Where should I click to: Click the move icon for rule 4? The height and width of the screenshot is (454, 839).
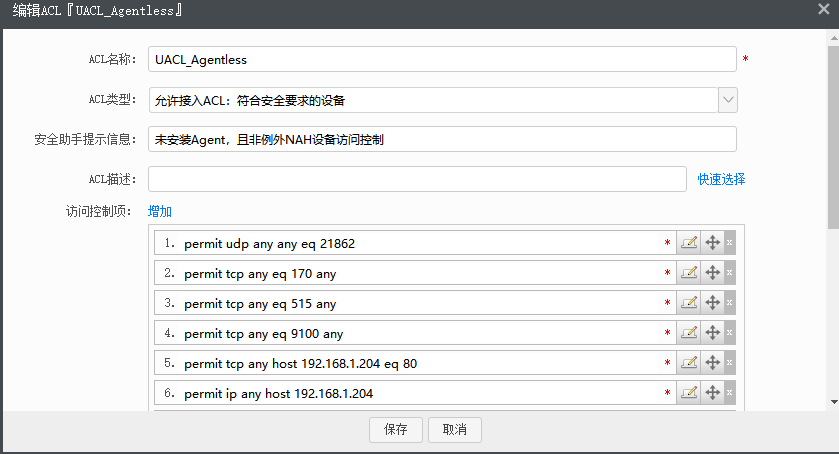(x=712, y=333)
